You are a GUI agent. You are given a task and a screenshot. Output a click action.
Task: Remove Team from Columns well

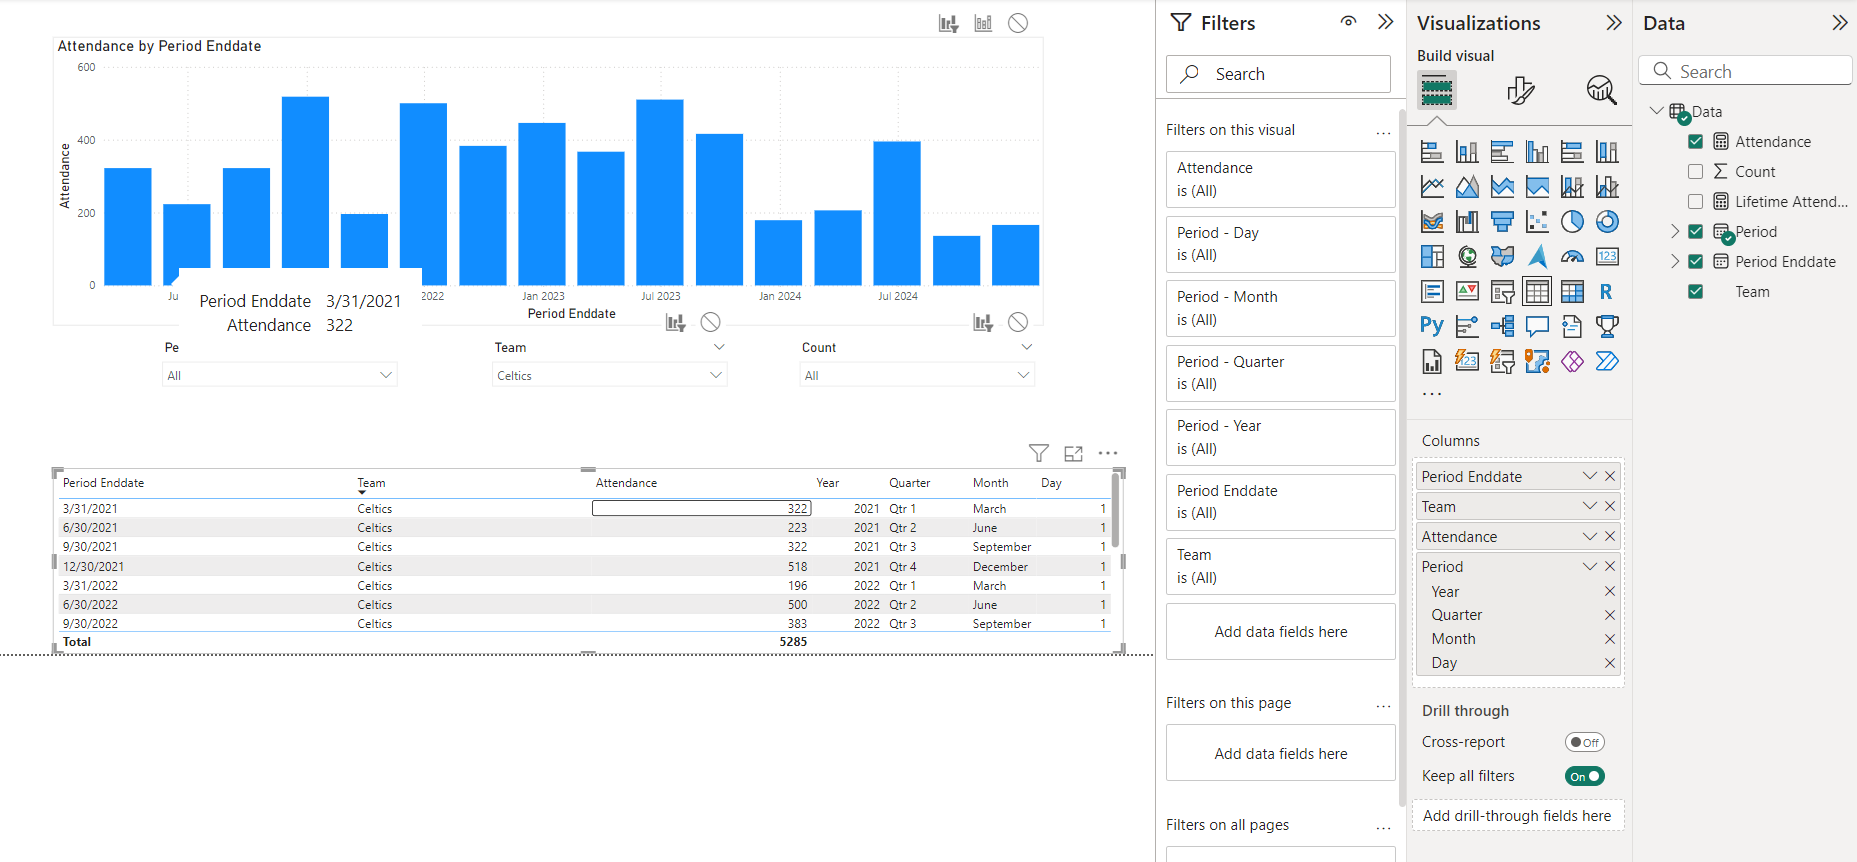point(1610,507)
